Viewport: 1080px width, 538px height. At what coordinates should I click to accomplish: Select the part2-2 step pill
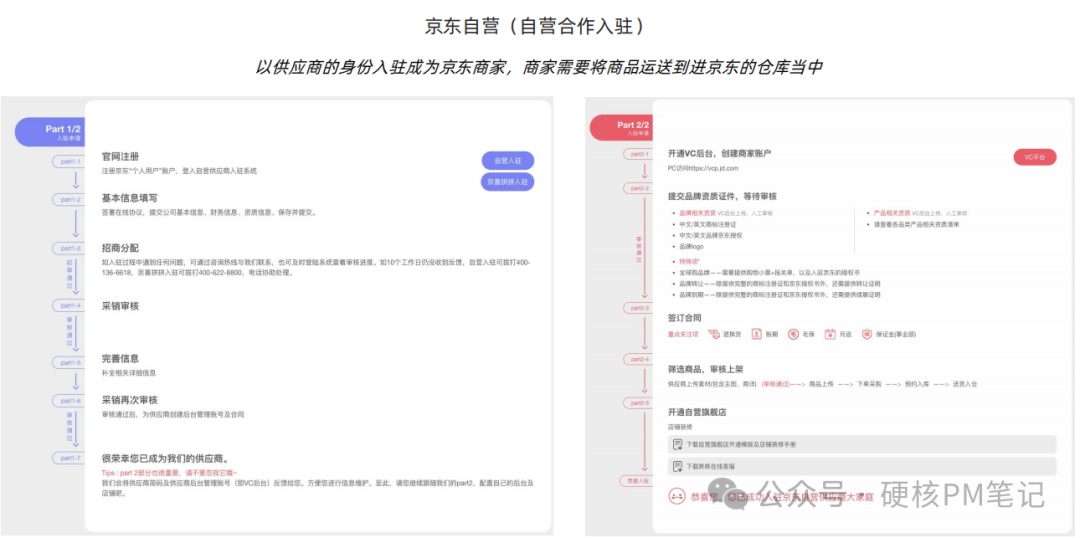click(639, 188)
